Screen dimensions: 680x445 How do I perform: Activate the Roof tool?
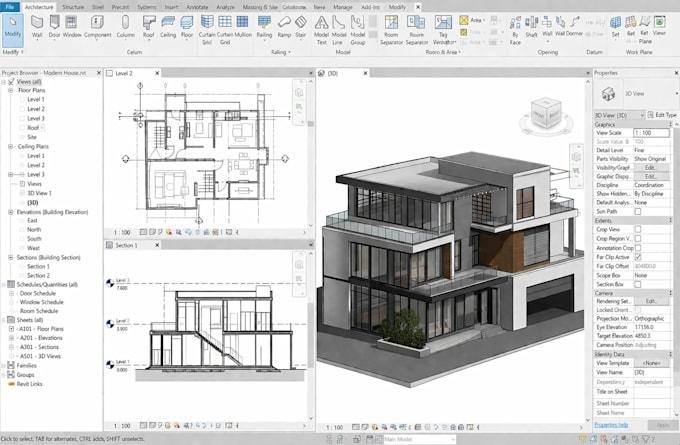pyautogui.click(x=149, y=27)
